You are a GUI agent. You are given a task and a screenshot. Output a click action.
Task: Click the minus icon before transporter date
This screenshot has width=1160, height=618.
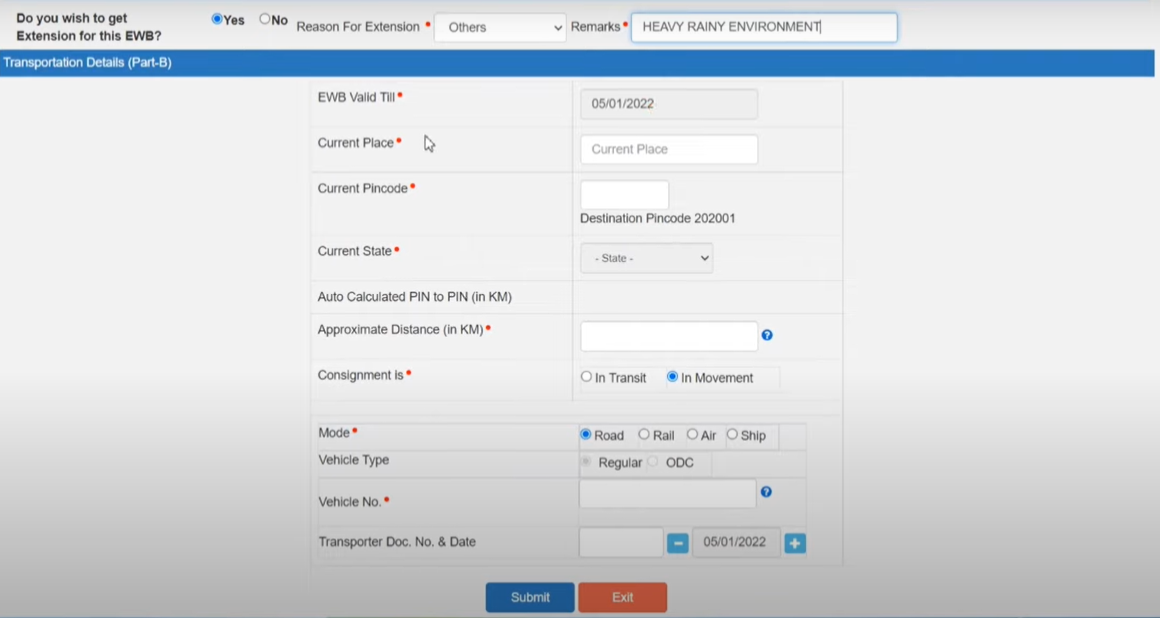(x=678, y=543)
